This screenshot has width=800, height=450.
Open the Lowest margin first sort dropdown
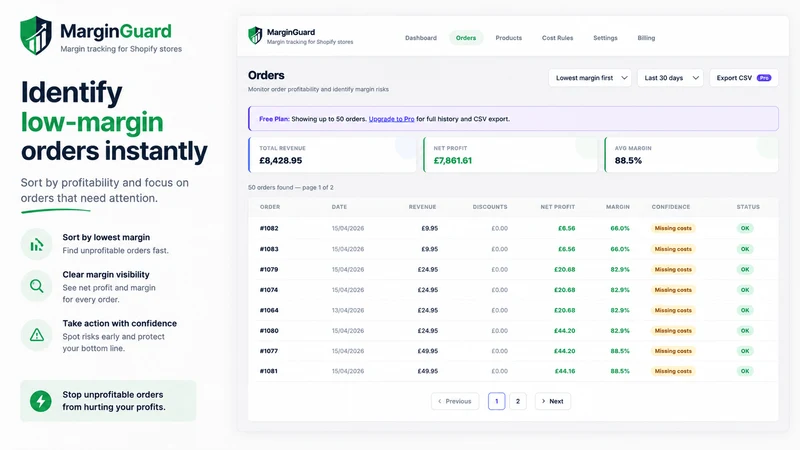590,78
